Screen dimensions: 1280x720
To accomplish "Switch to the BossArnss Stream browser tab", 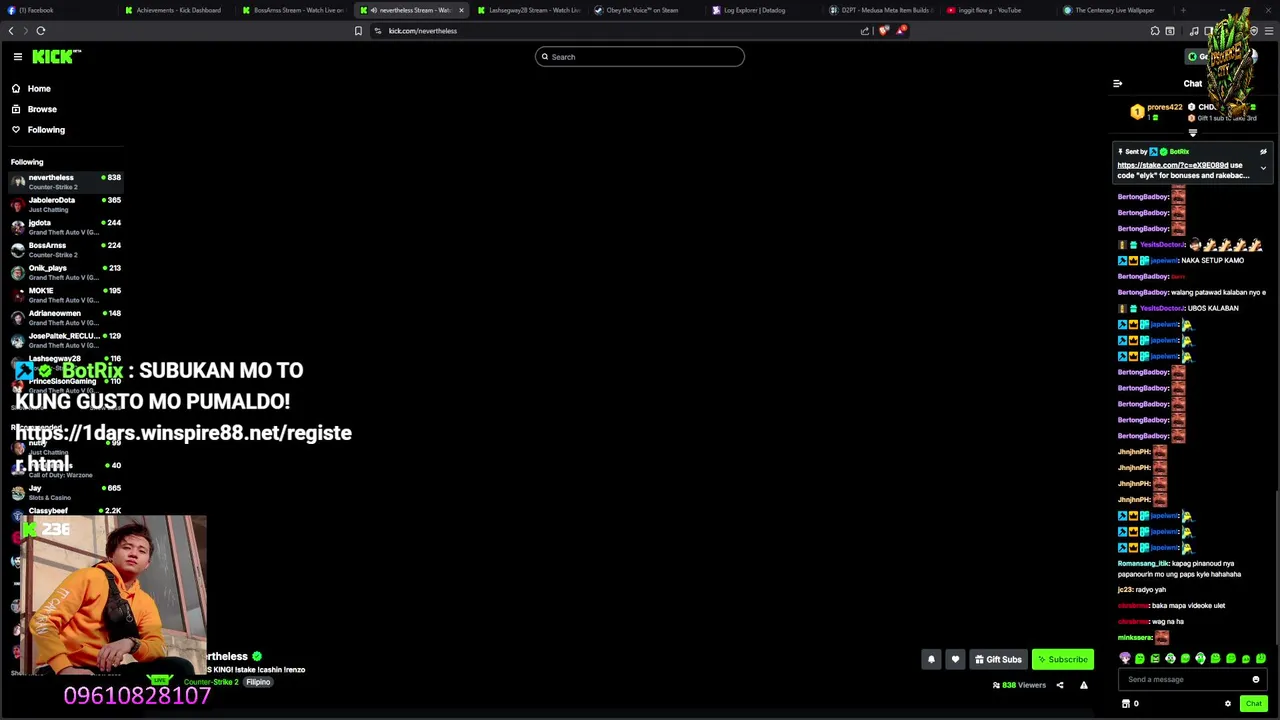I will pyautogui.click(x=296, y=10).
